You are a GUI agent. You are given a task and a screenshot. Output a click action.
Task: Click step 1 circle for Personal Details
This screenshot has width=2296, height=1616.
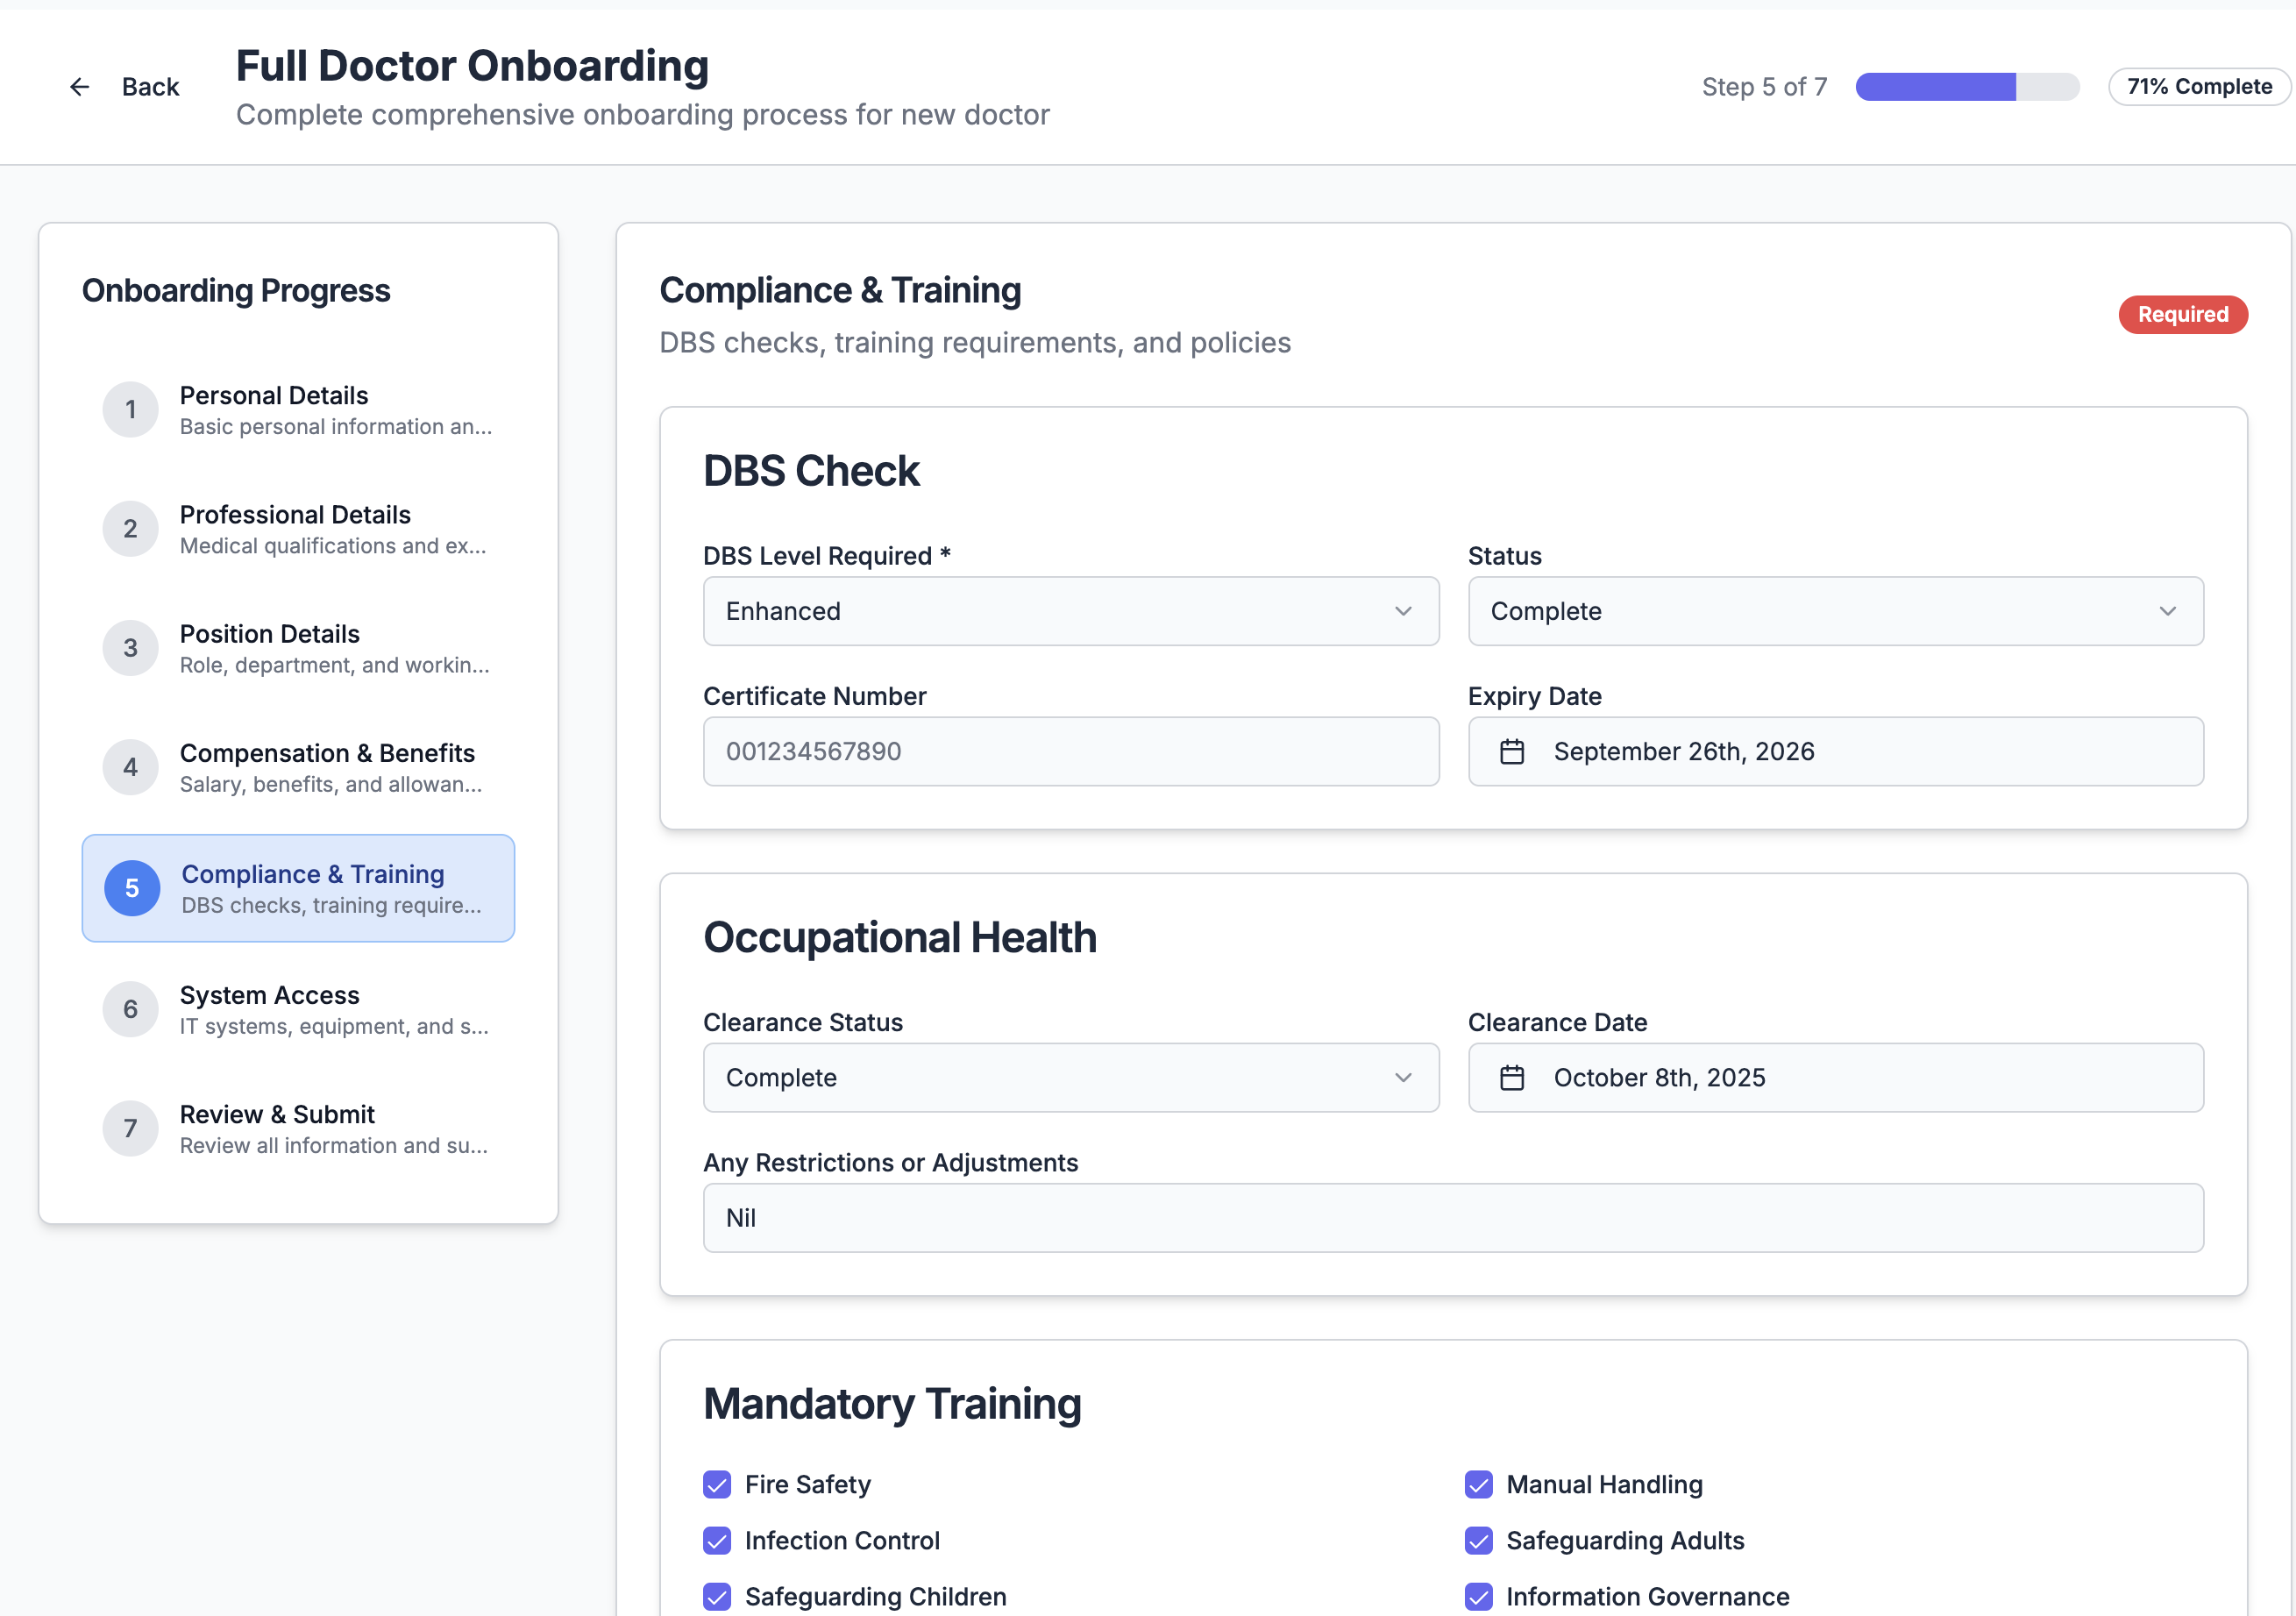pos(130,409)
